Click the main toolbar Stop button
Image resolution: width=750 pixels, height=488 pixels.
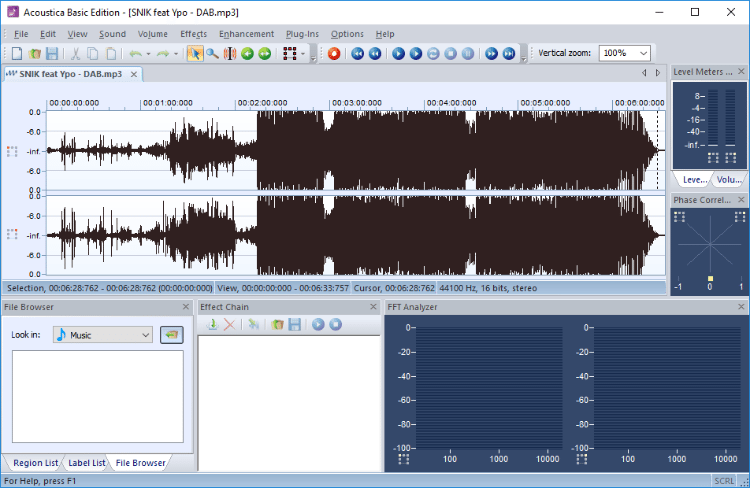pos(451,53)
